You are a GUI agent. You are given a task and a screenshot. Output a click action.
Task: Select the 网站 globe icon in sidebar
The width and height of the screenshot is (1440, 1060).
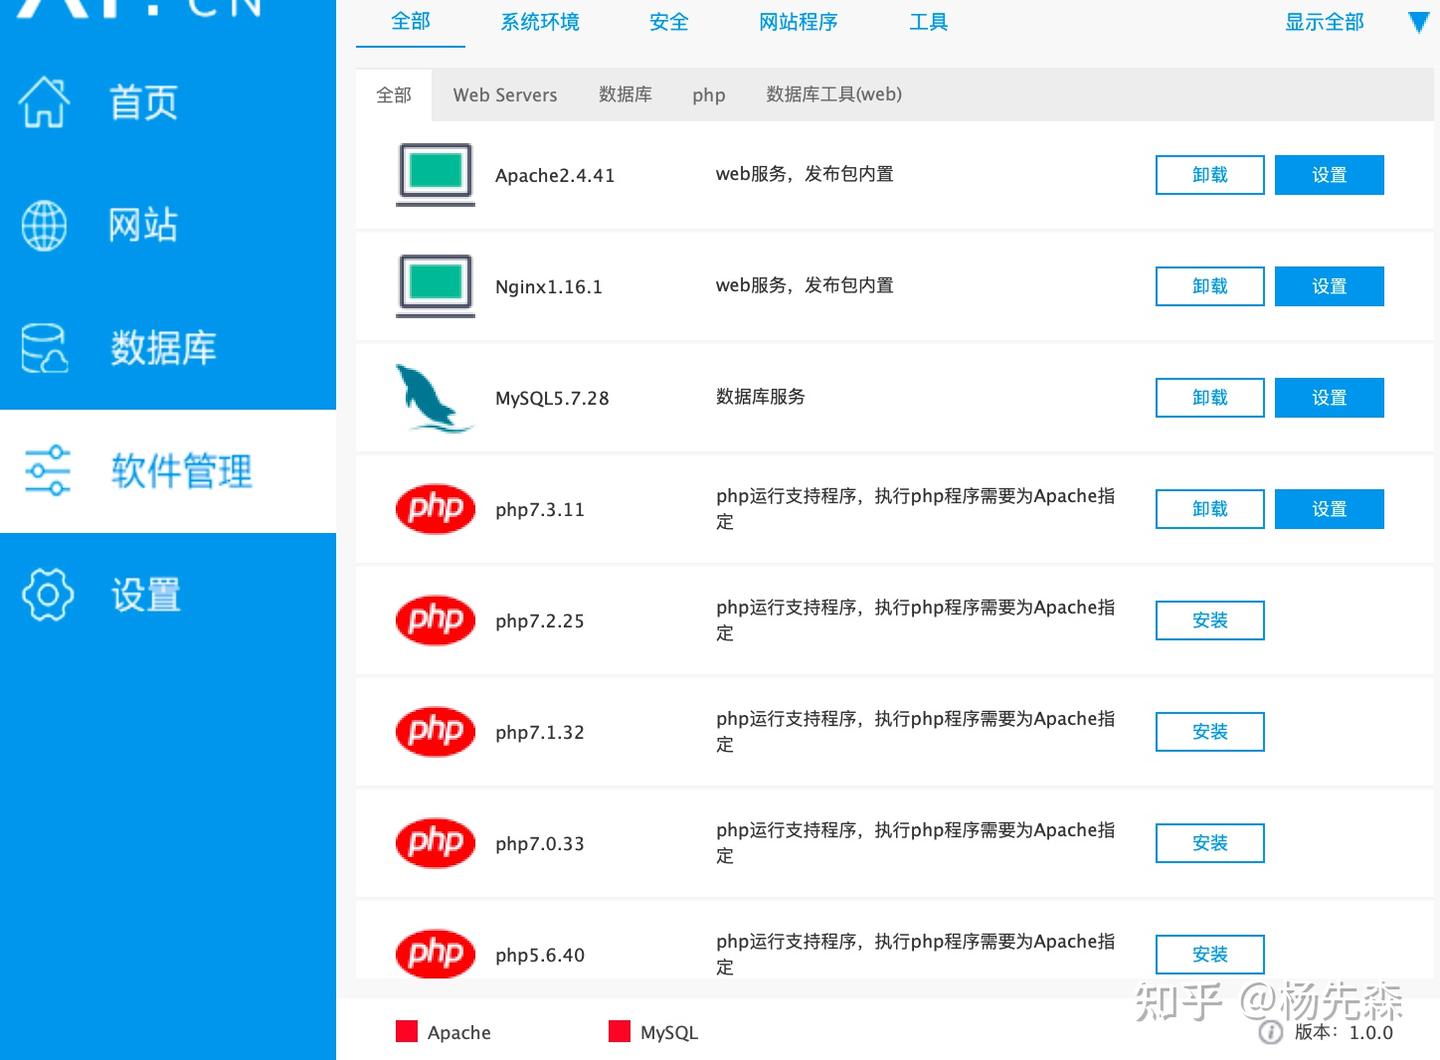point(44,226)
